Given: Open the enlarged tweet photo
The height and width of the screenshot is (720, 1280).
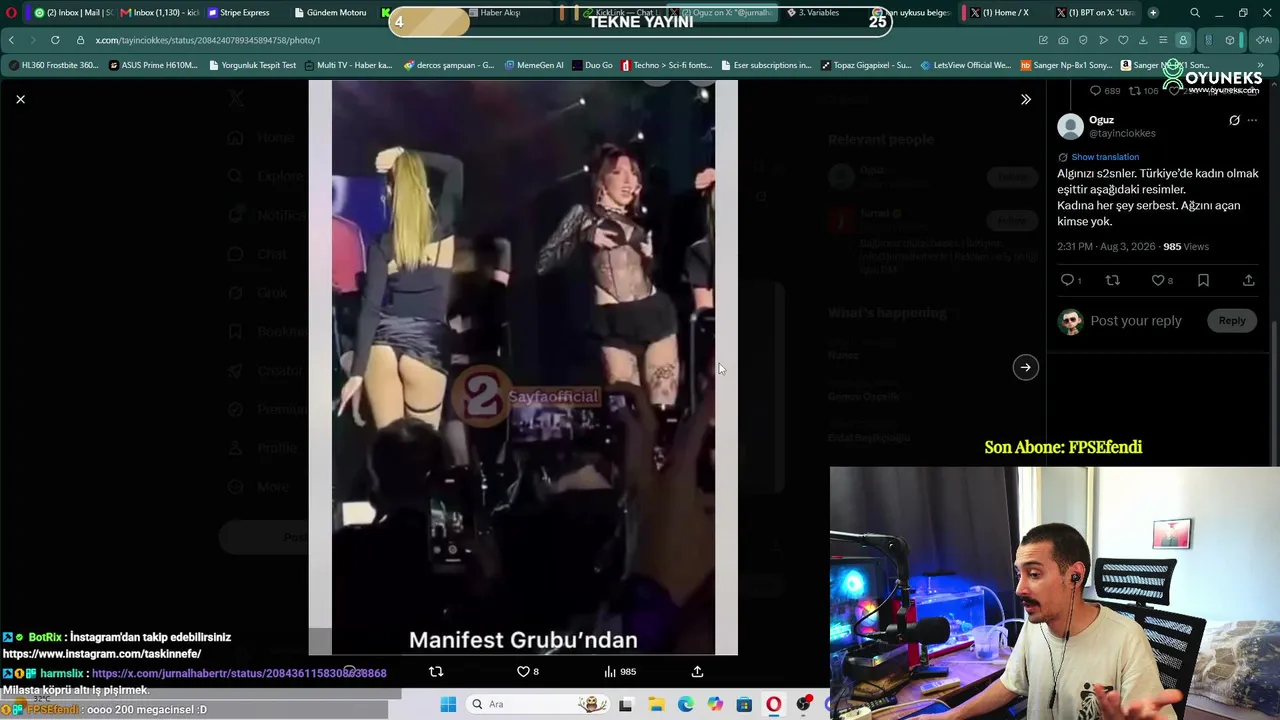Looking at the screenshot, I should point(523,368).
